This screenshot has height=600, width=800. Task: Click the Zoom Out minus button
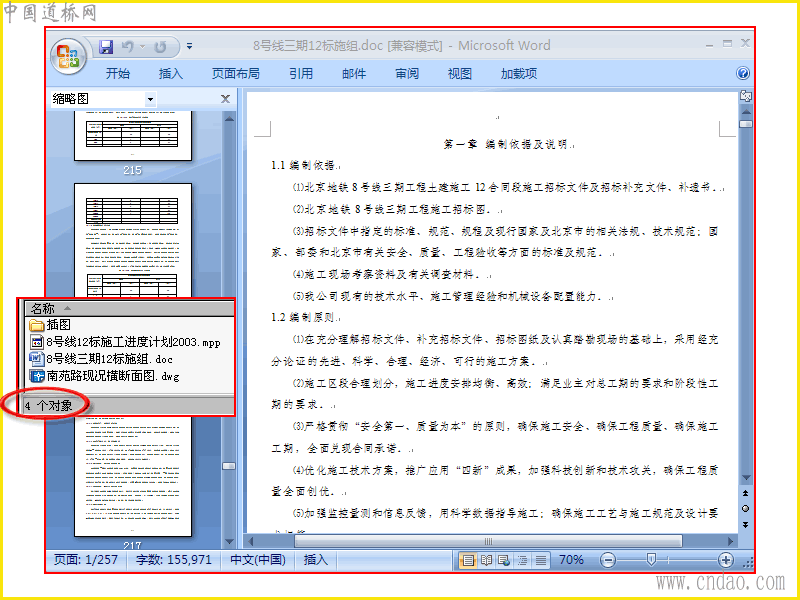click(x=607, y=560)
